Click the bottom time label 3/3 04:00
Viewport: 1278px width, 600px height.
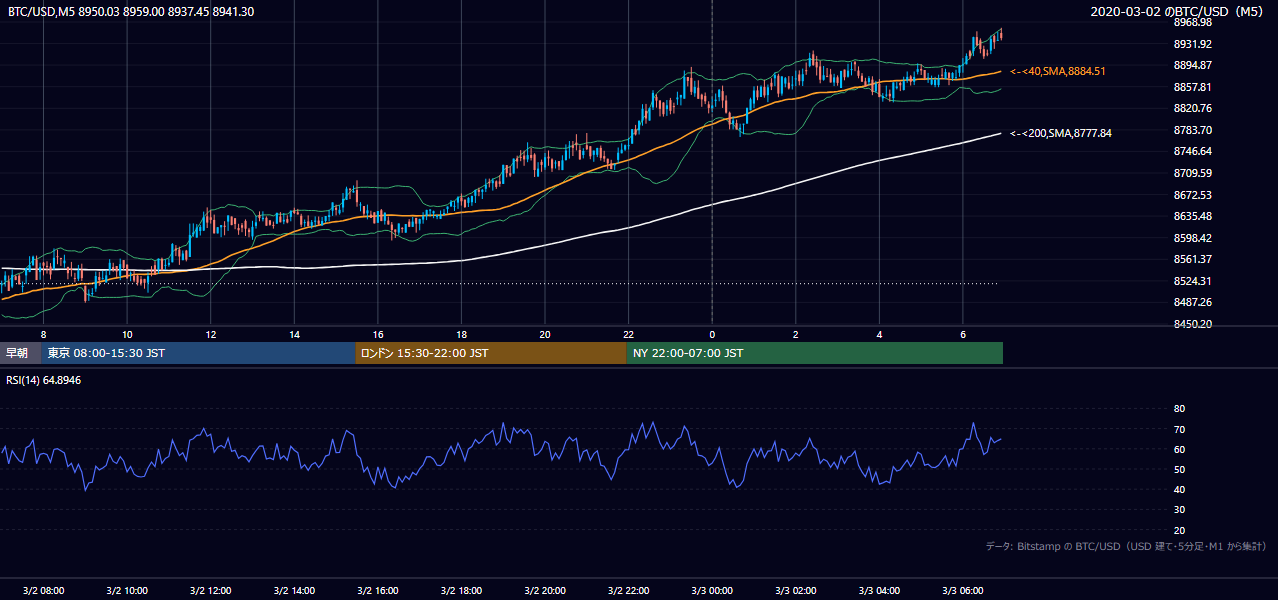click(x=878, y=591)
